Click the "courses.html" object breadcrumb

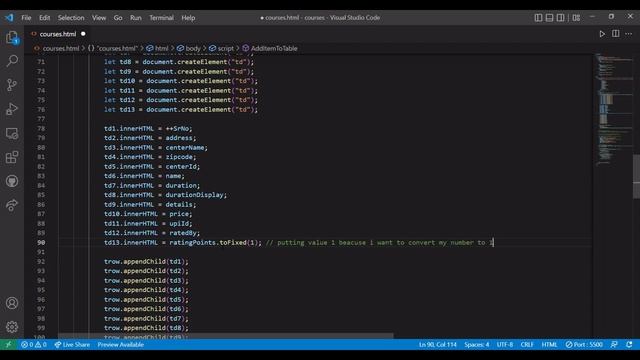pos(117,48)
